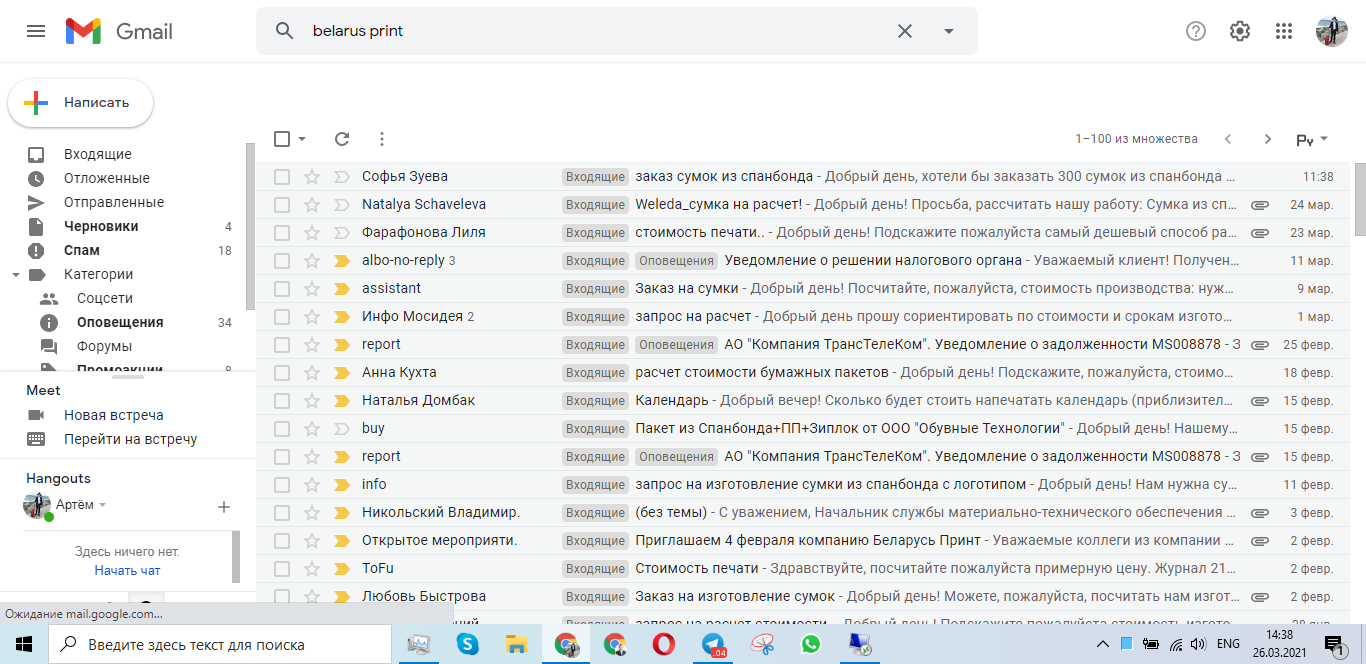Open Skype from the taskbar

tap(467, 644)
